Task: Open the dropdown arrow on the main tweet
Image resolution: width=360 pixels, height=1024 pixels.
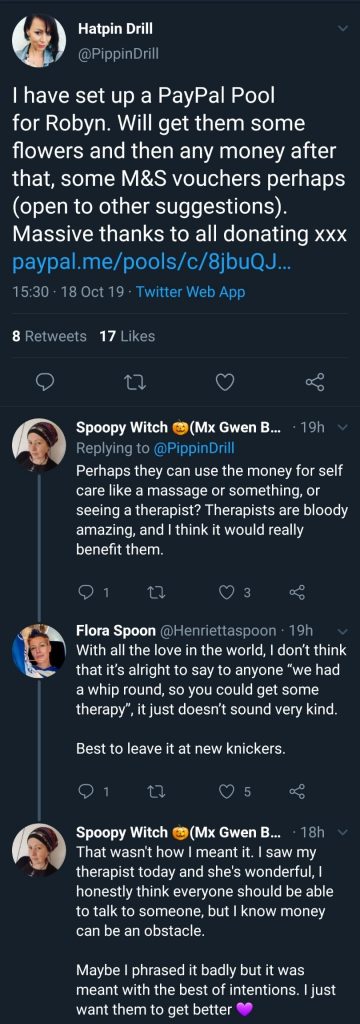Action: point(342,29)
